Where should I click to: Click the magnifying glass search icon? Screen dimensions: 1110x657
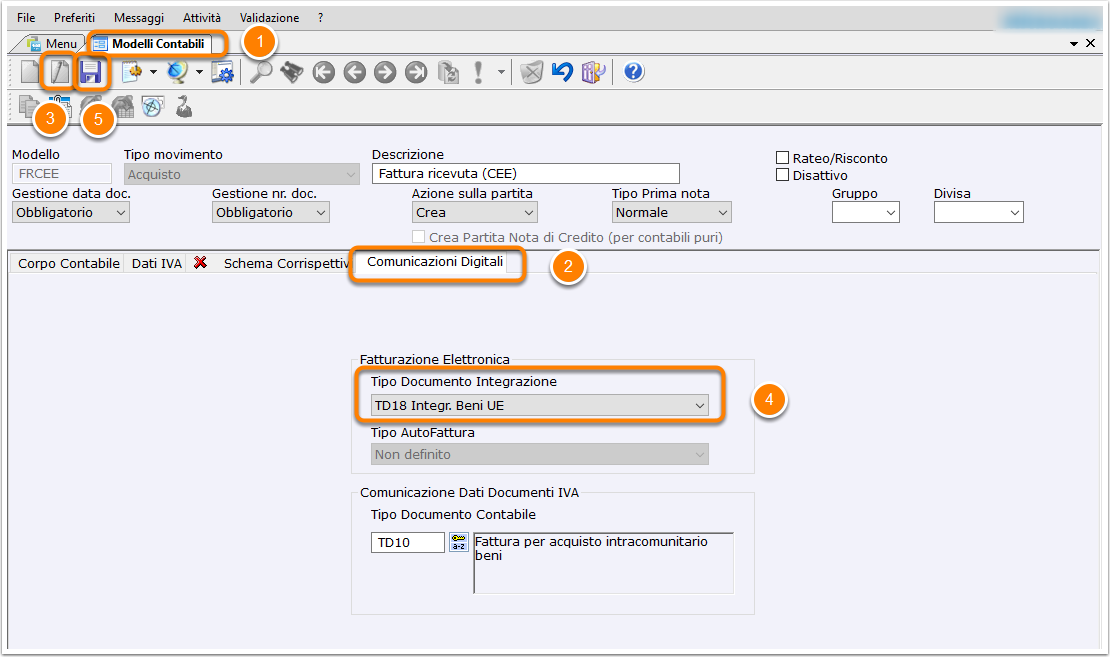(261, 72)
